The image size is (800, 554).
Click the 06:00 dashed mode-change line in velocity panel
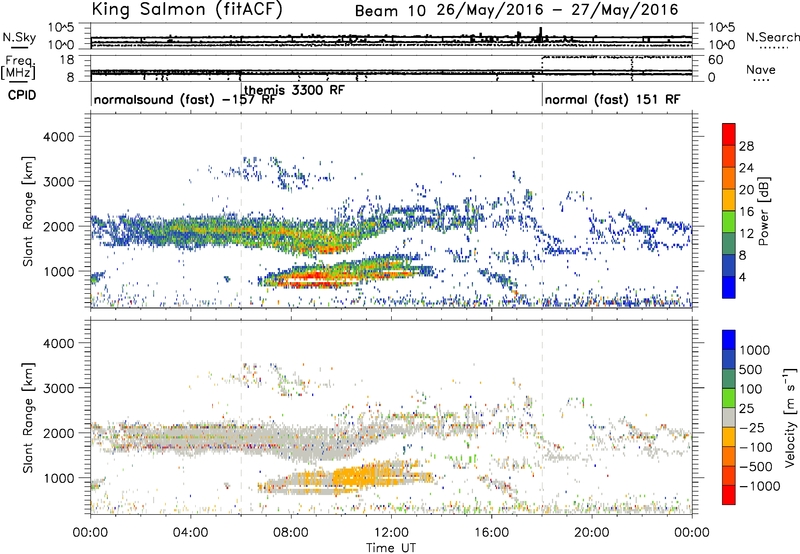241,416
